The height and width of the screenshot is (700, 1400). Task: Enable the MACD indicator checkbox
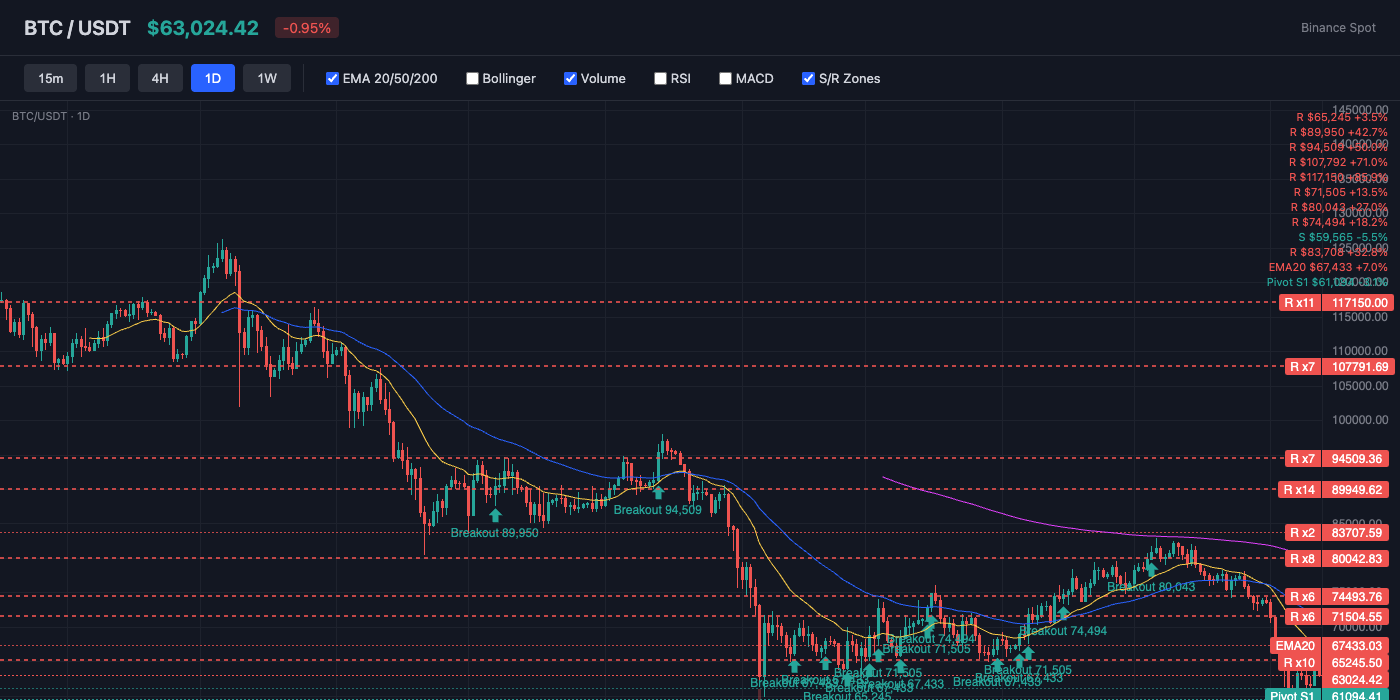[725, 78]
